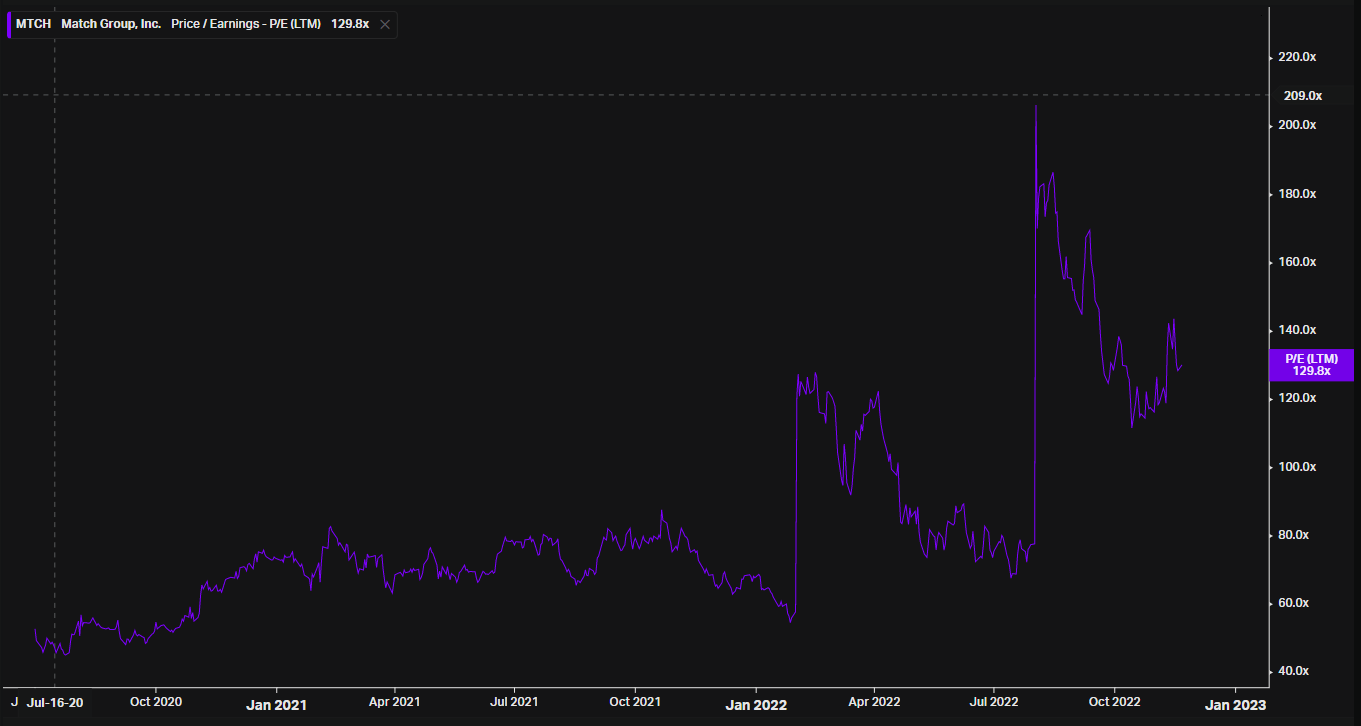This screenshot has width=1361, height=726.
Task: Click the 180.0x y-axis label
Action: pyautogui.click(x=1297, y=194)
